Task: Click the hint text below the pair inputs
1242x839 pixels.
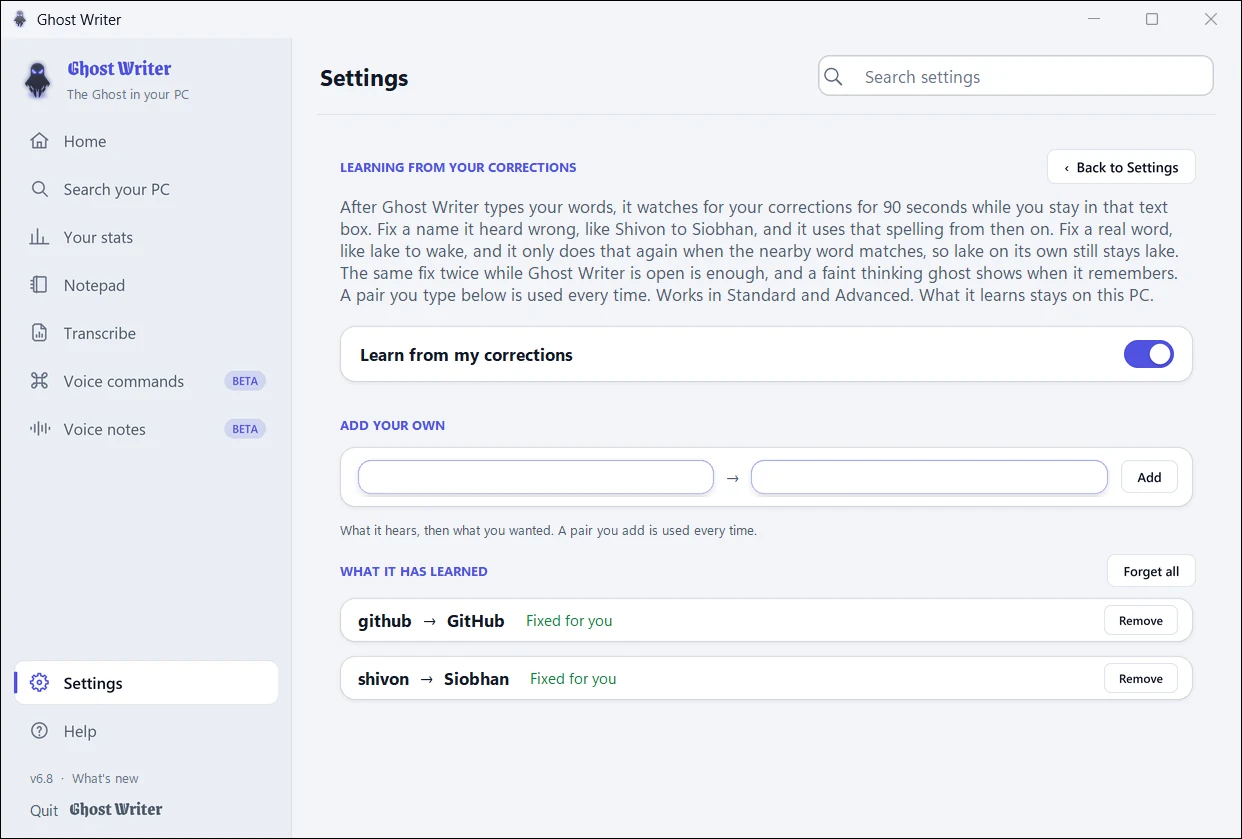Action: 548,530
